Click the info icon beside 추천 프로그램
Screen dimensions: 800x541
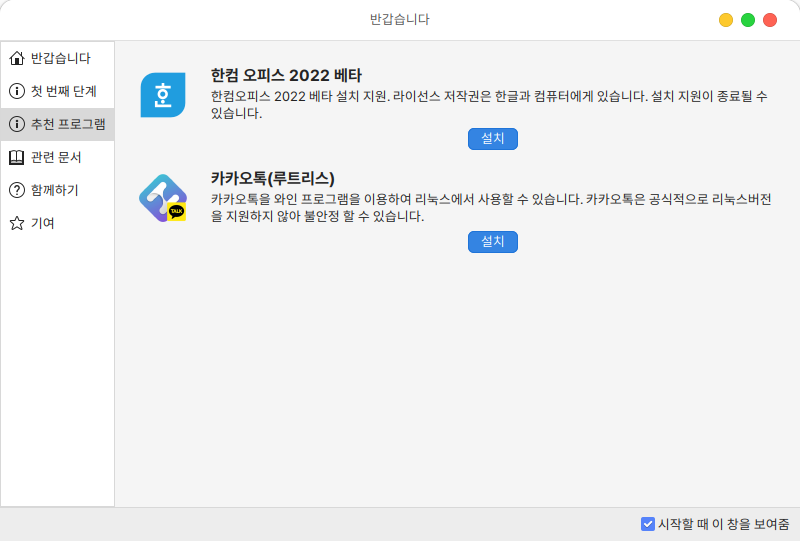click(16, 124)
